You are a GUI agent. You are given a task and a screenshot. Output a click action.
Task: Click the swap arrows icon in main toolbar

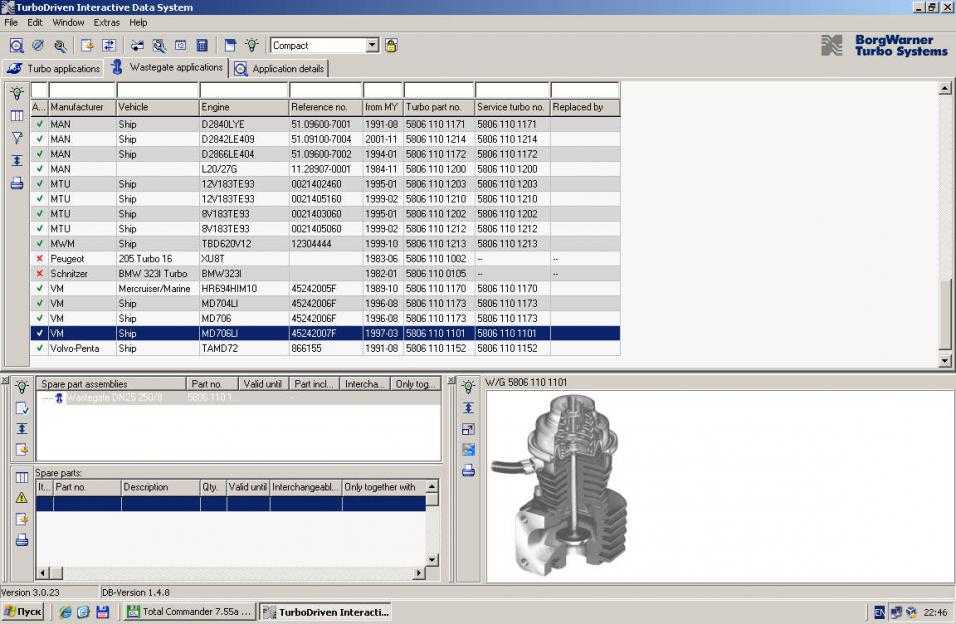pos(109,45)
